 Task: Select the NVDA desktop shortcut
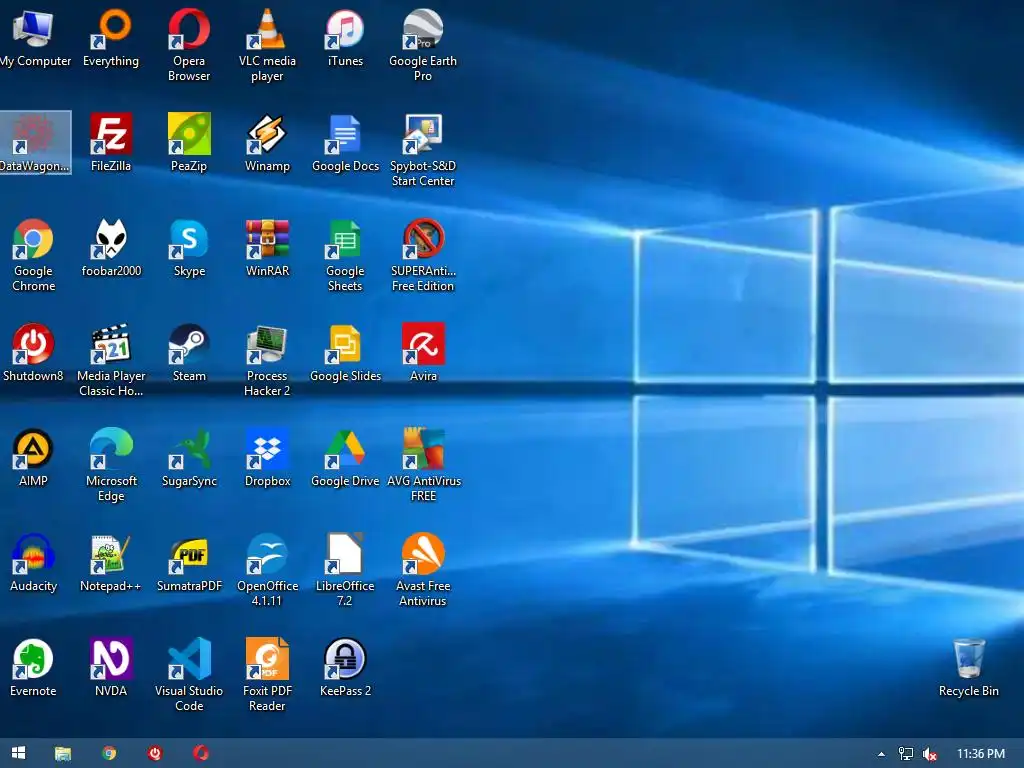point(111,668)
